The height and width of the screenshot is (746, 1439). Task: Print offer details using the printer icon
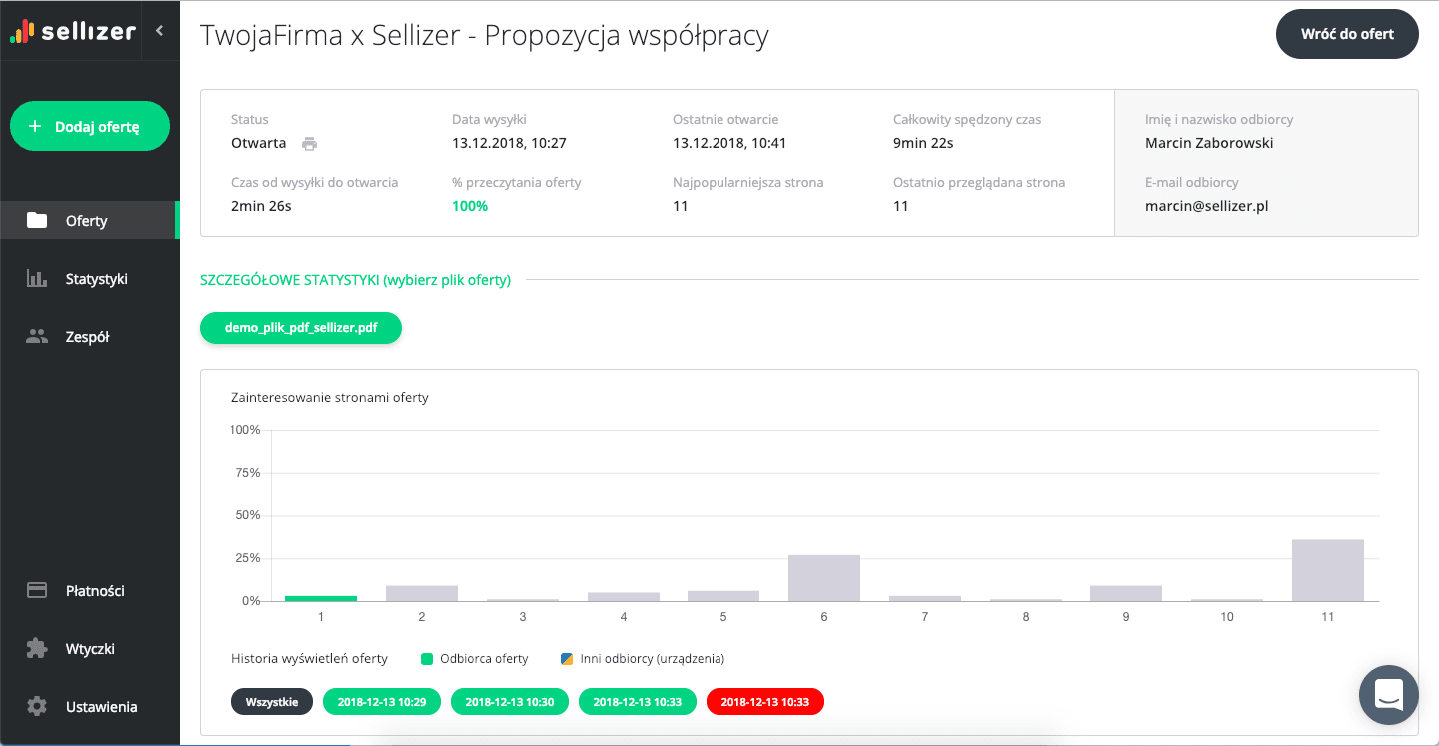(x=309, y=143)
